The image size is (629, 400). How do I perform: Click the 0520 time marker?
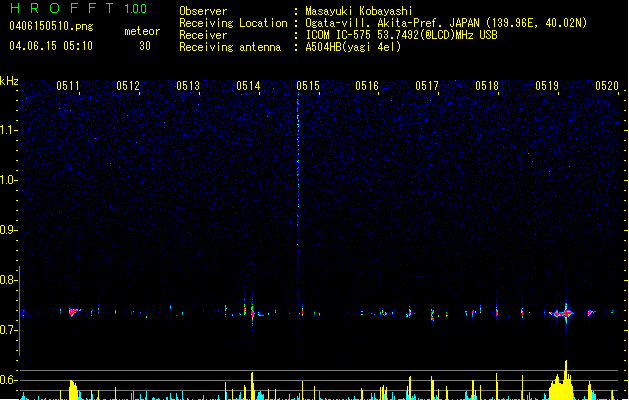click(607, 86)
